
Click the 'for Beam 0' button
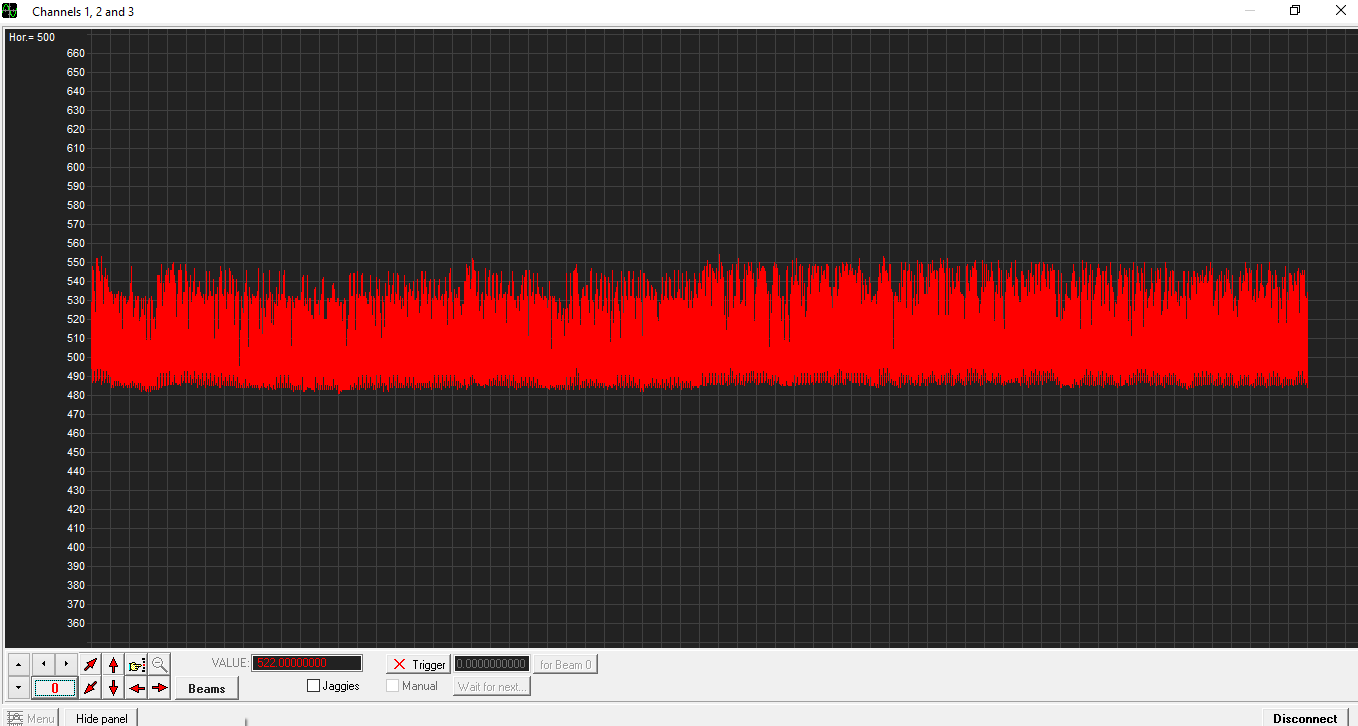pos(566,664)
